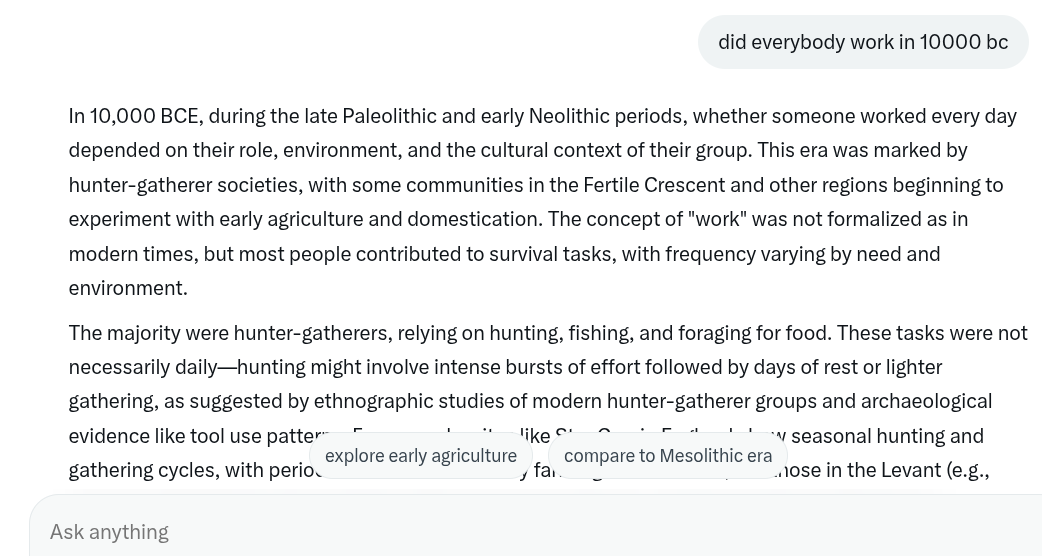1042x556 pixels.
Task: Focus the "Ask anything" input field
Action: click(532, 531)
